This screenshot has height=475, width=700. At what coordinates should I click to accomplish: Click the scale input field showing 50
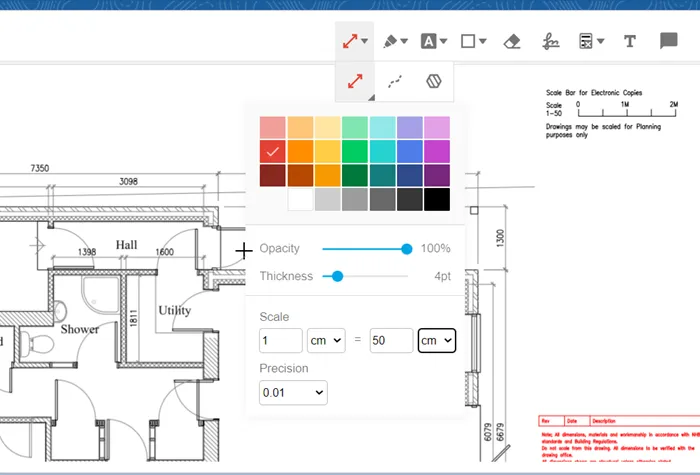391,341
